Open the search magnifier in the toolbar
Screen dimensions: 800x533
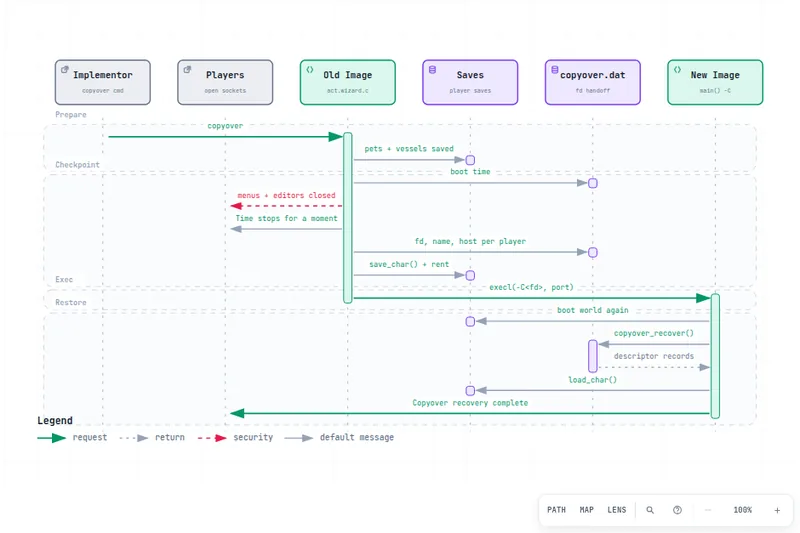click(650, 510)
